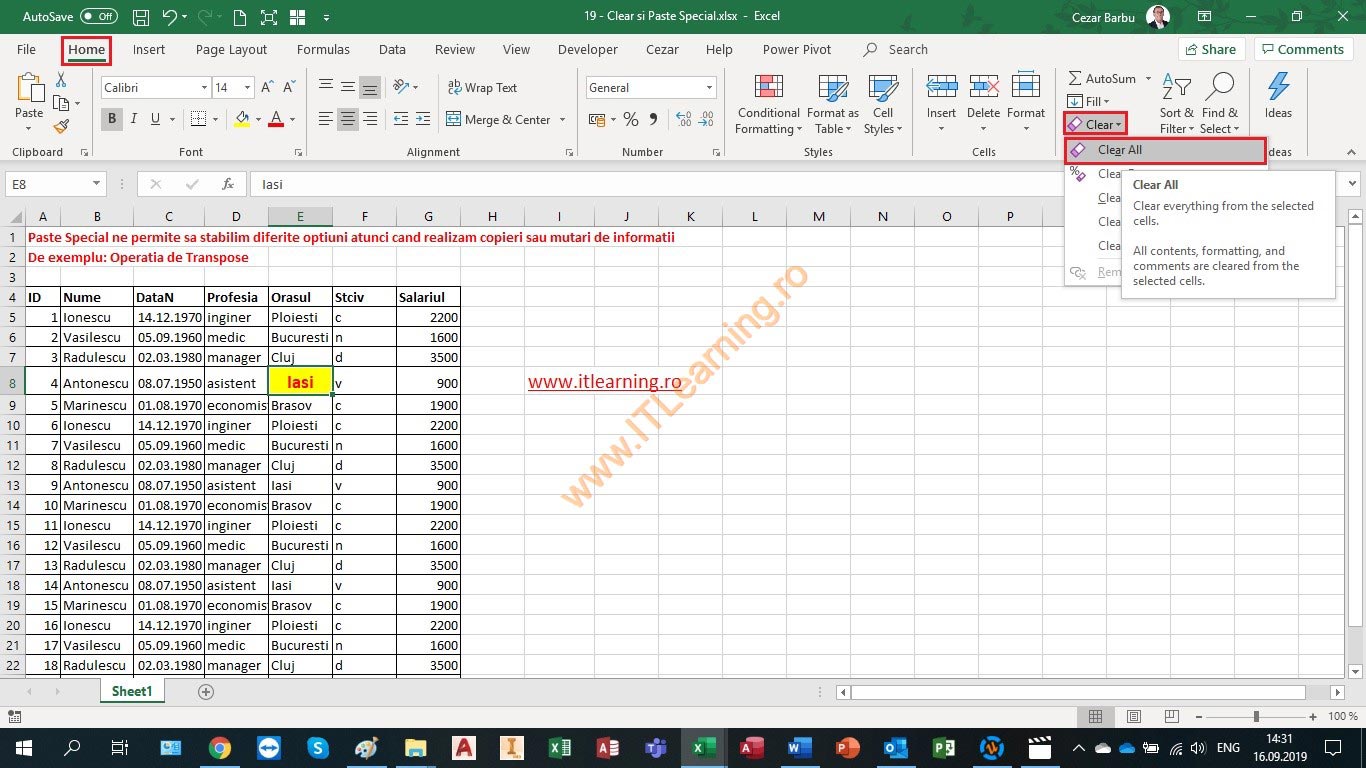Click the zoom slider in status bar
Screen dimensions: 1366x768
(1255, 717)
